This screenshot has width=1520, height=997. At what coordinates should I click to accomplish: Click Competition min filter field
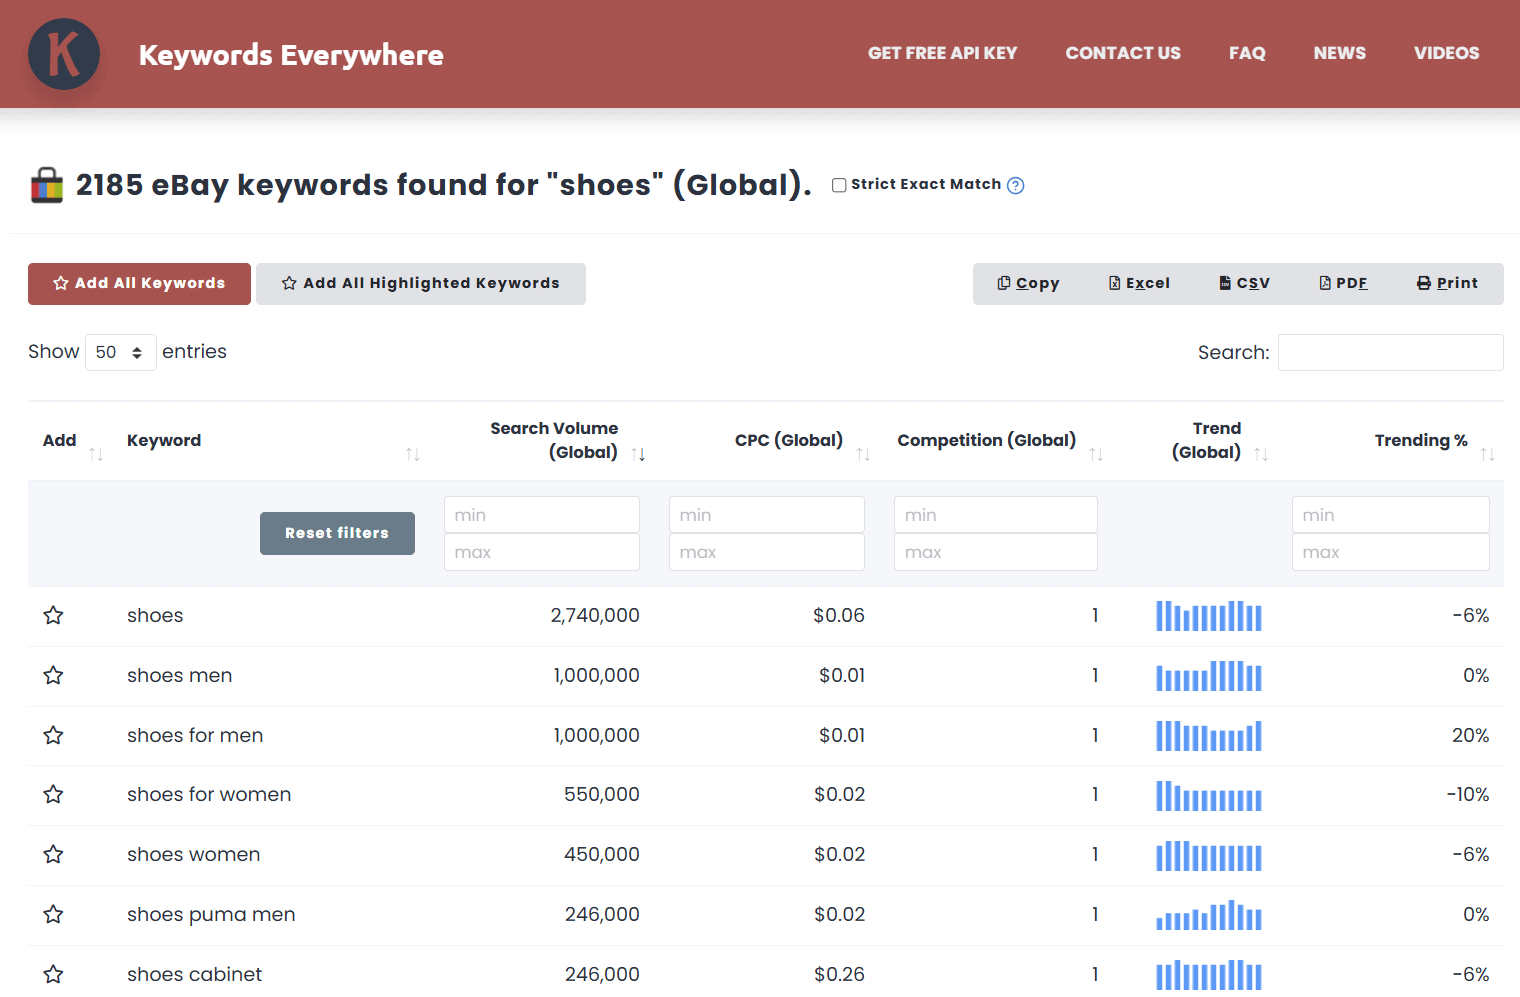point(996,515)
